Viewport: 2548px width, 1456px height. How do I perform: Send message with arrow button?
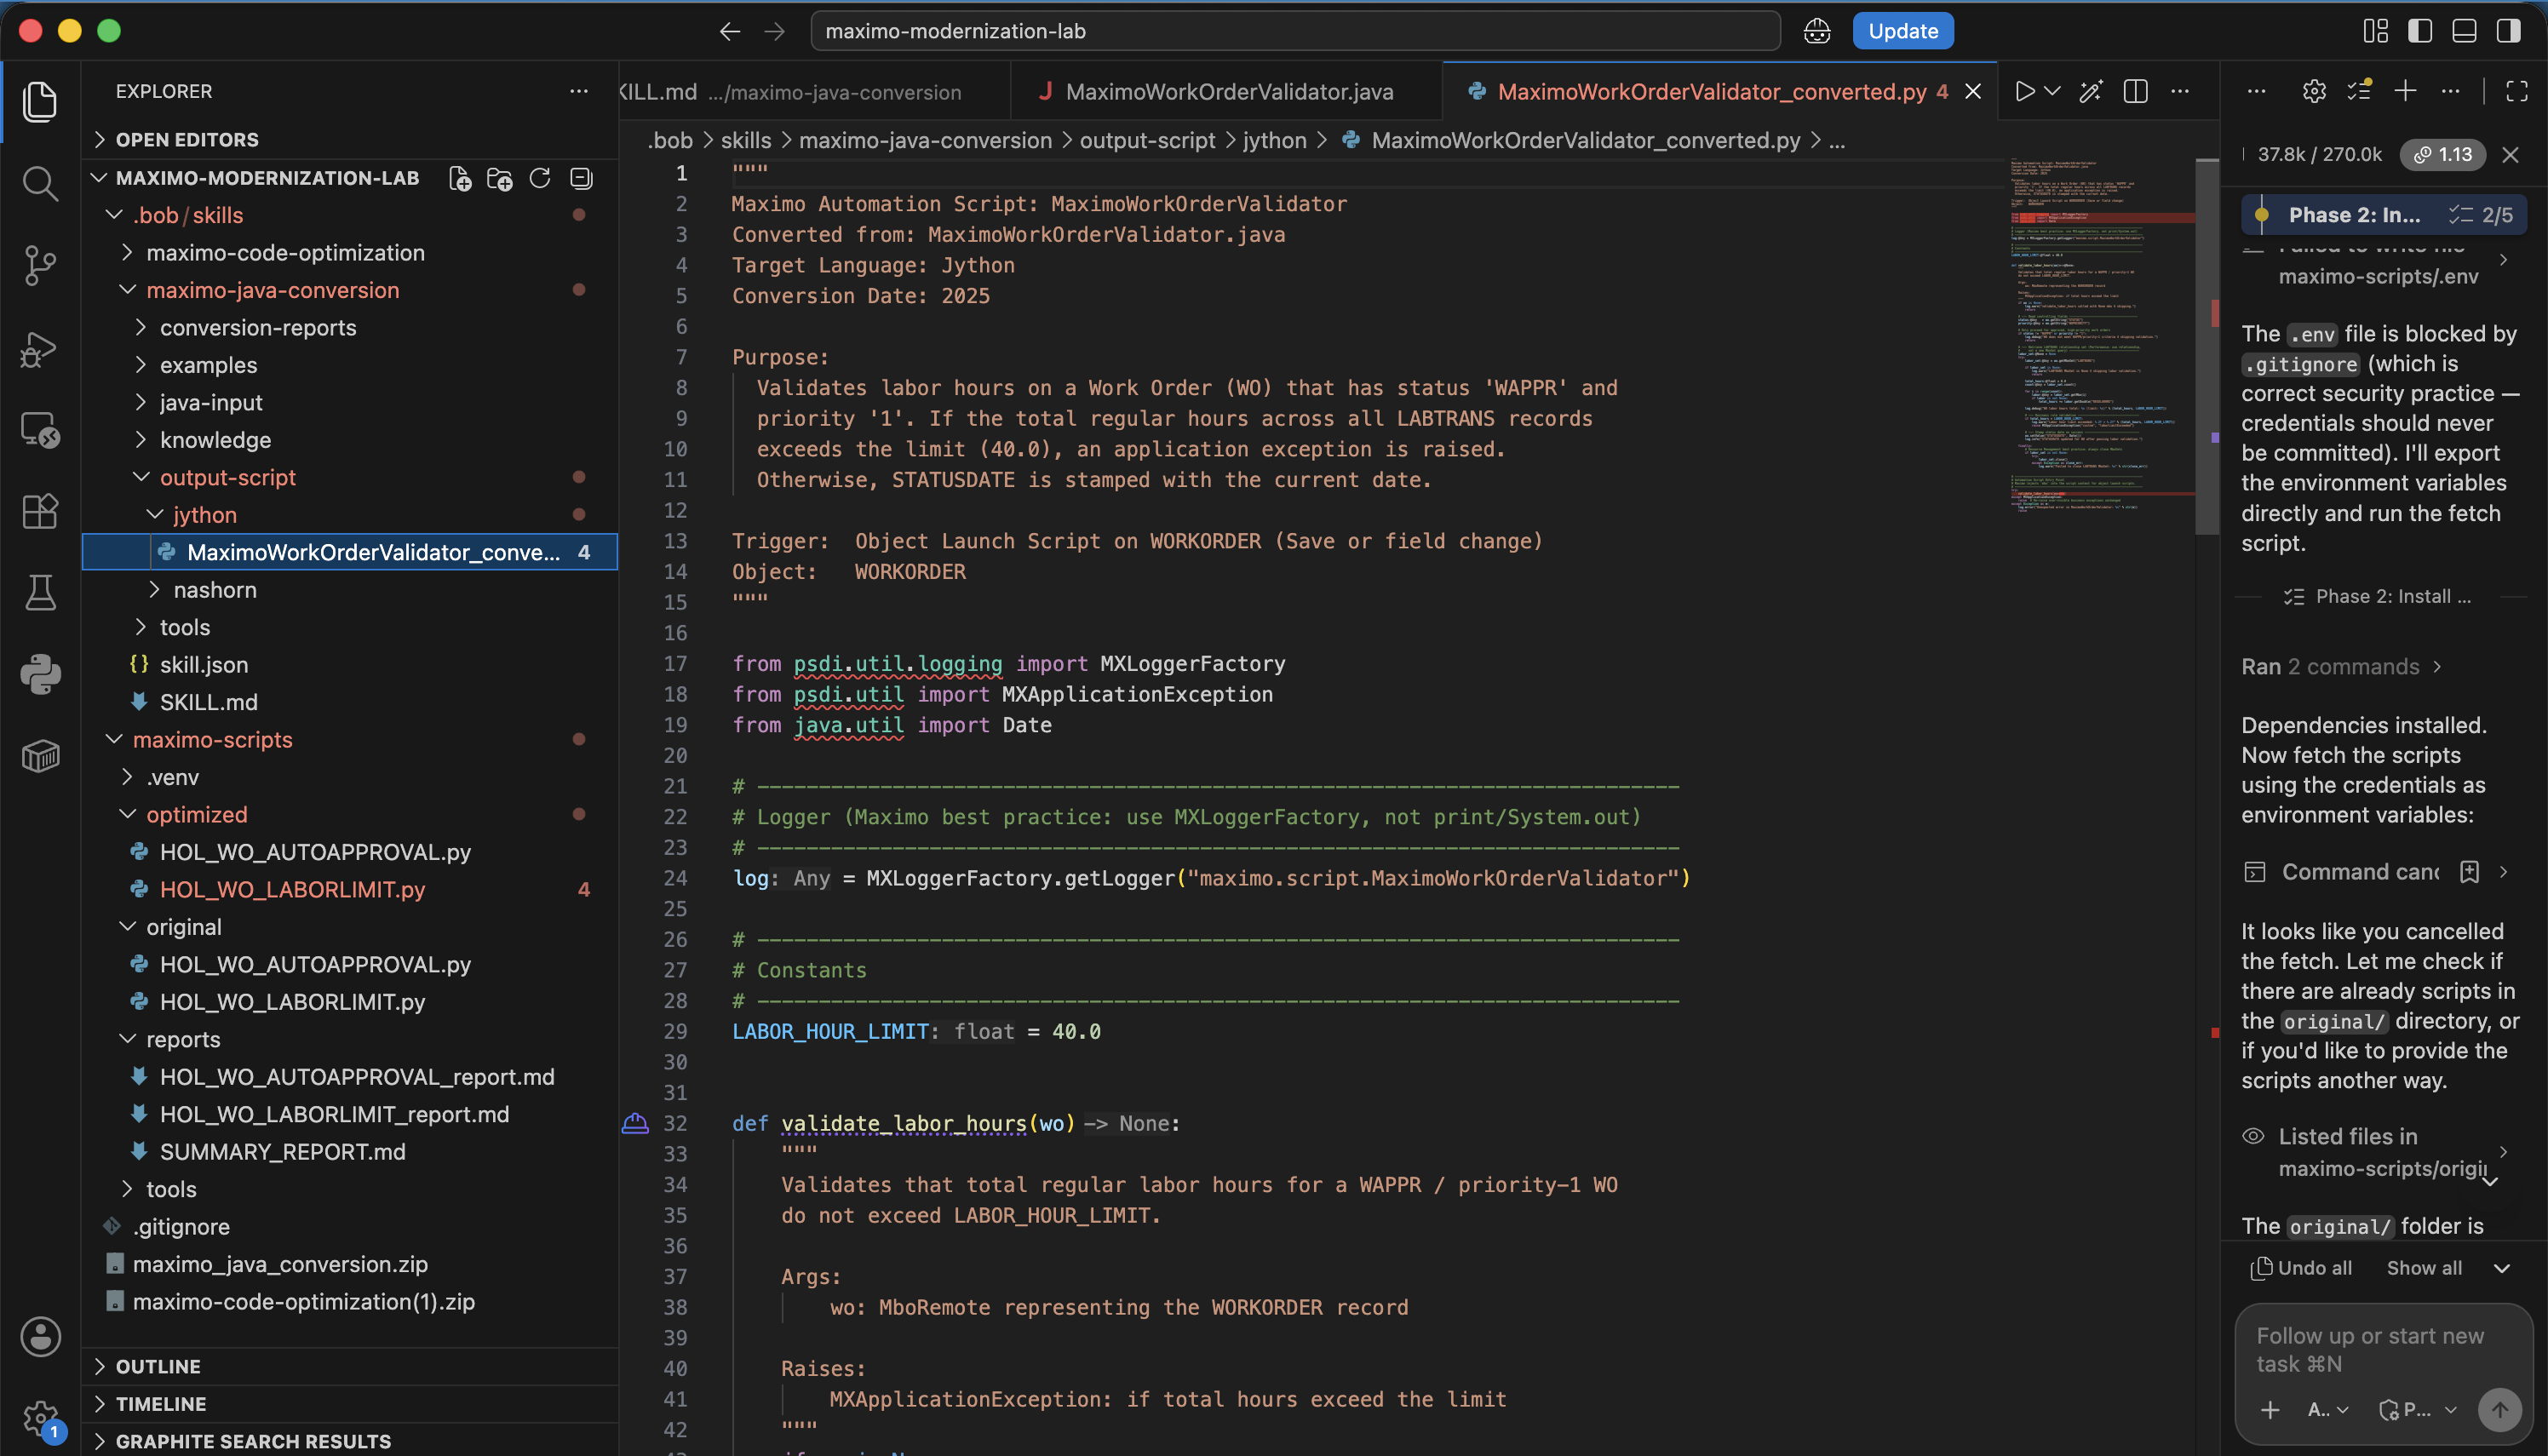(2499, 1409)
